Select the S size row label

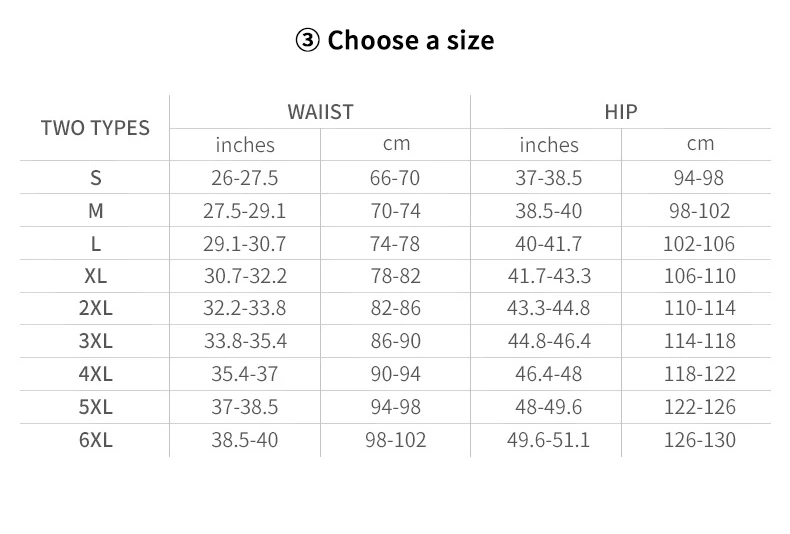click(x=96, y=178)
